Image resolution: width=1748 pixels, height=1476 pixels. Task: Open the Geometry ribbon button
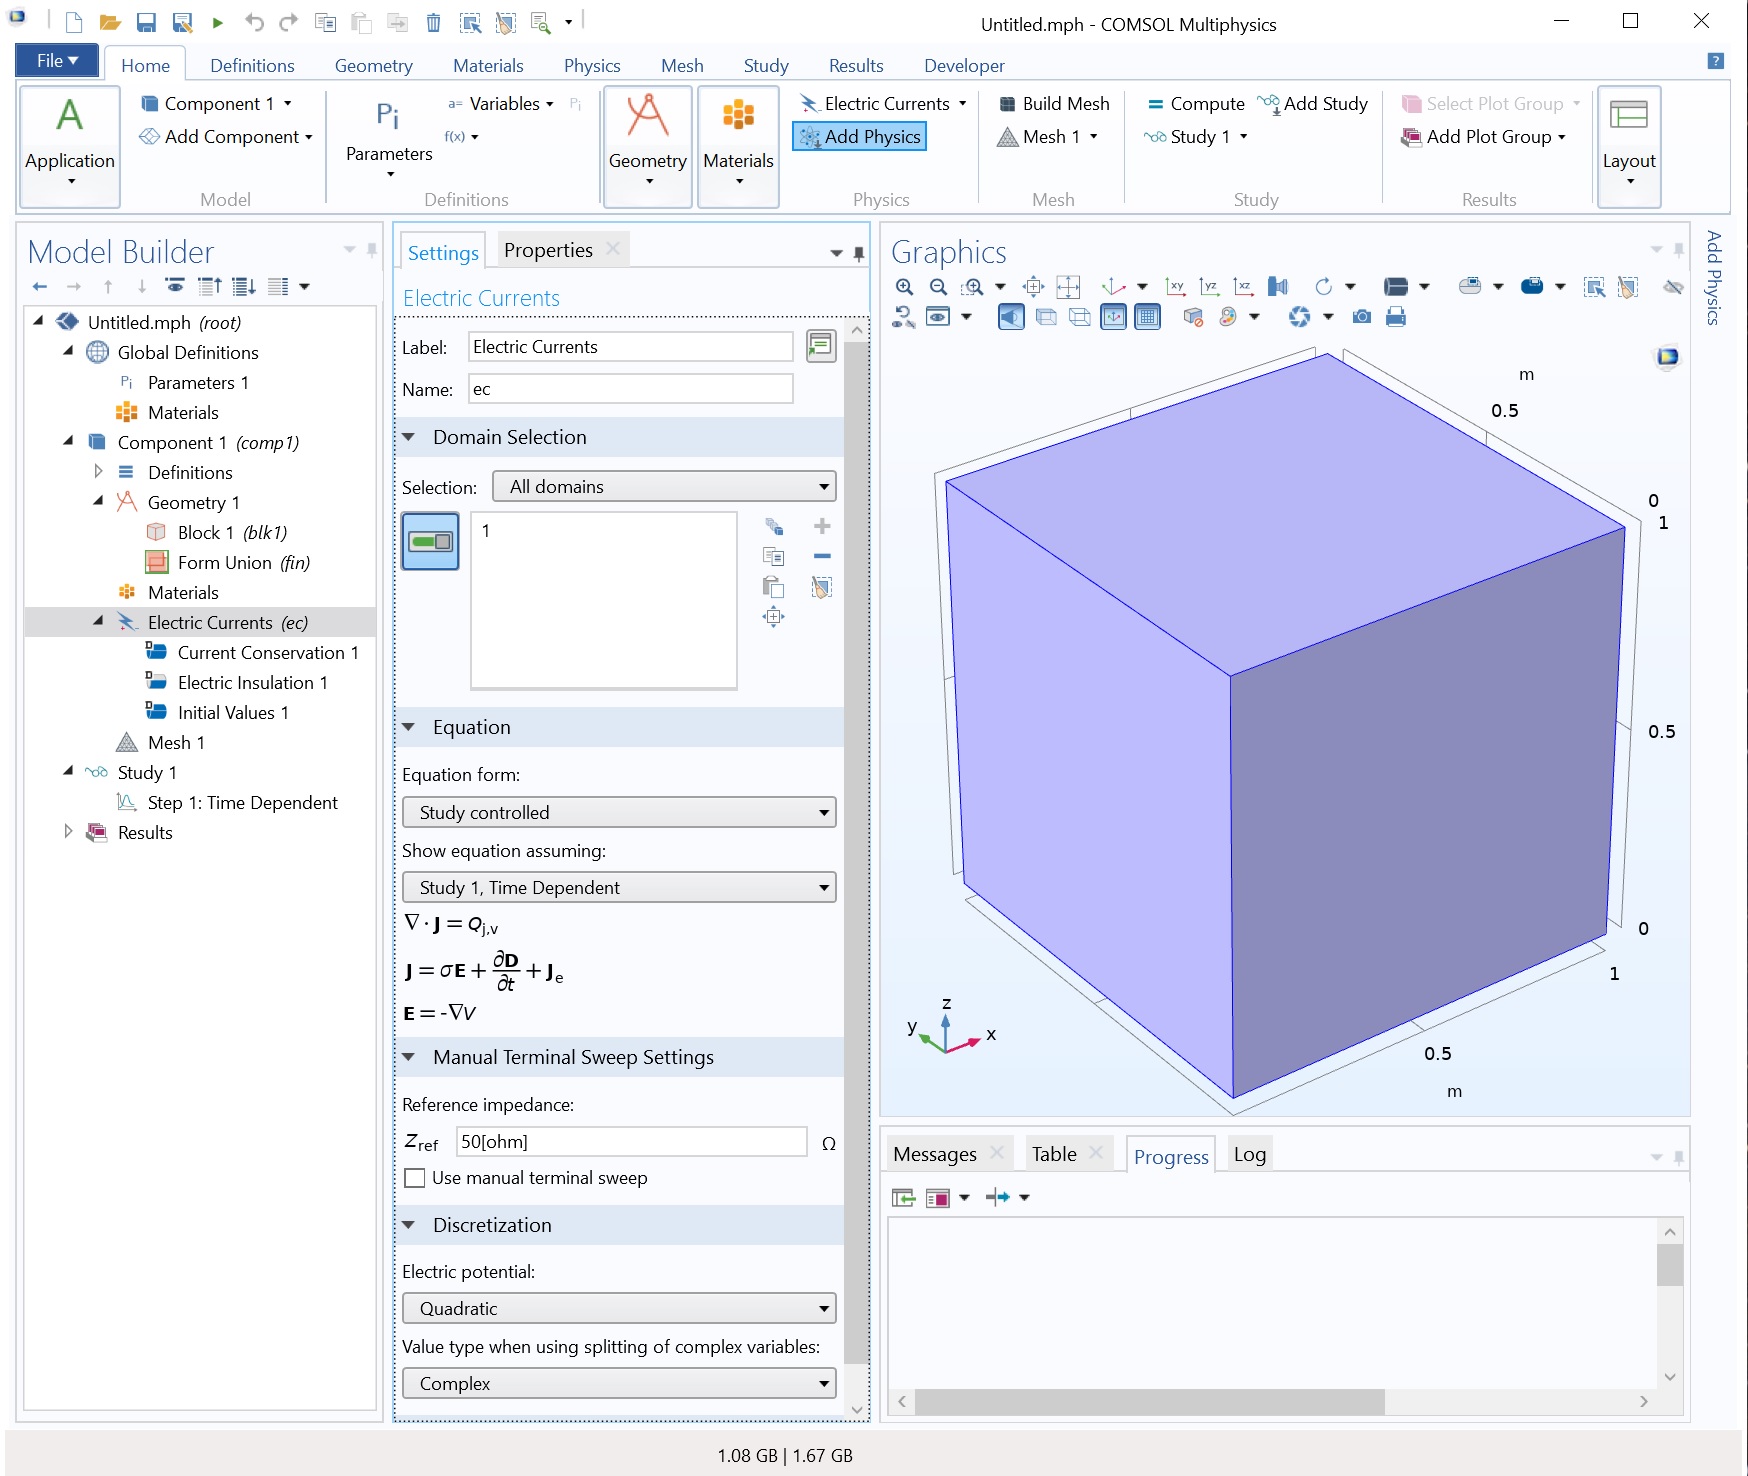[x=647, y=146]
